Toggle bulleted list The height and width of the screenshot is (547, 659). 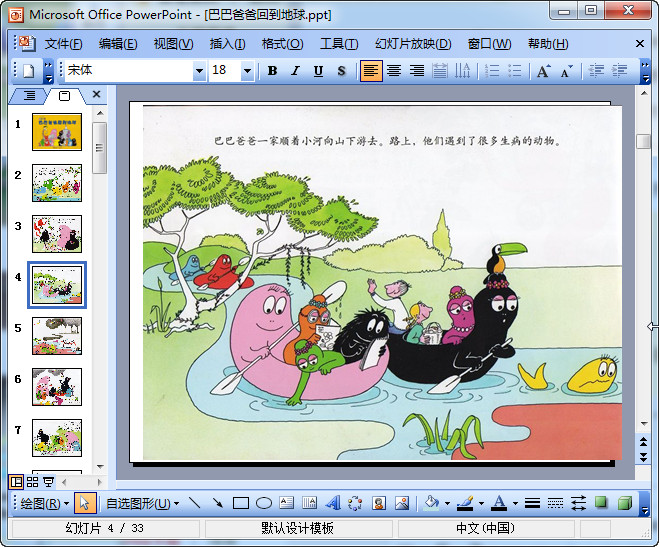click(515, 71)
